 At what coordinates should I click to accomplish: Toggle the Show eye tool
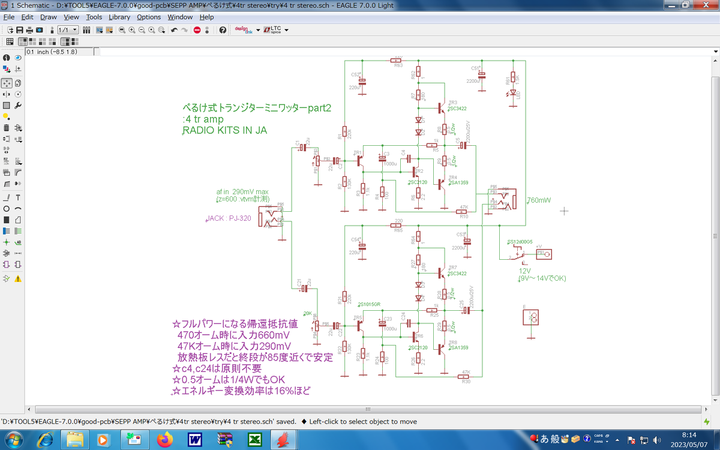tap(18, 58)
